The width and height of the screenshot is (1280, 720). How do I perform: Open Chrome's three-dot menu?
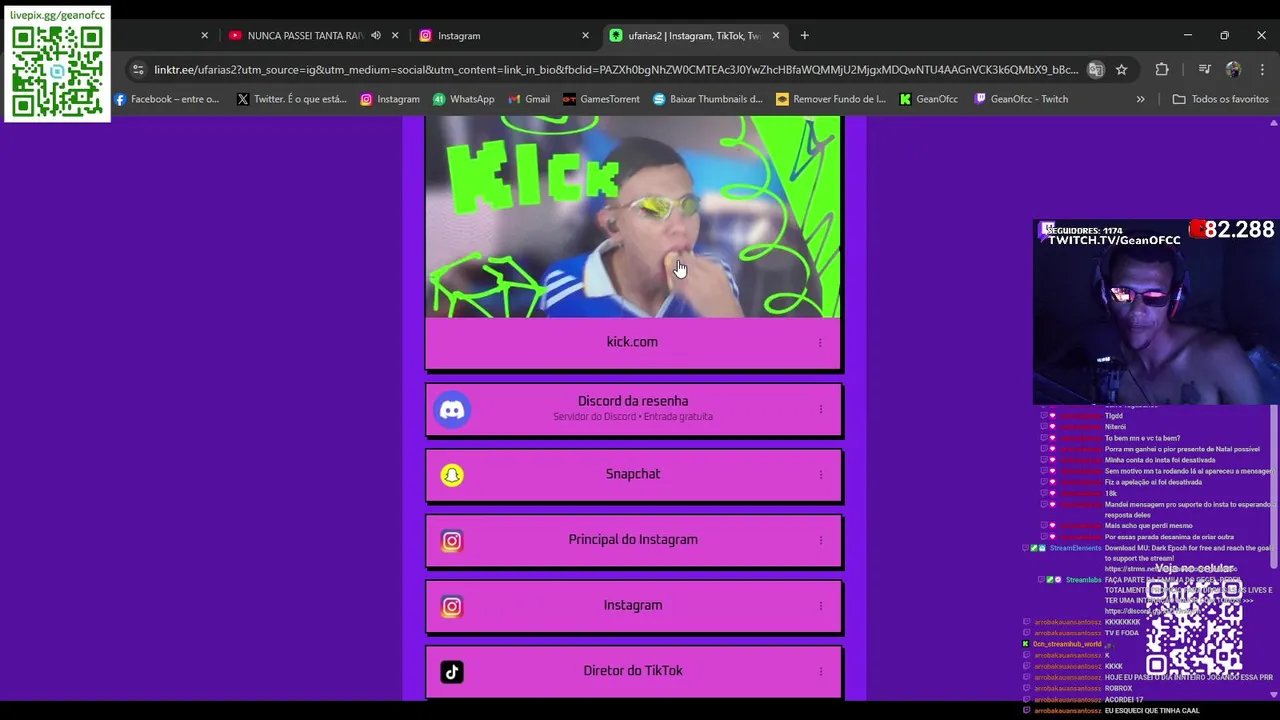[1262, 70]
